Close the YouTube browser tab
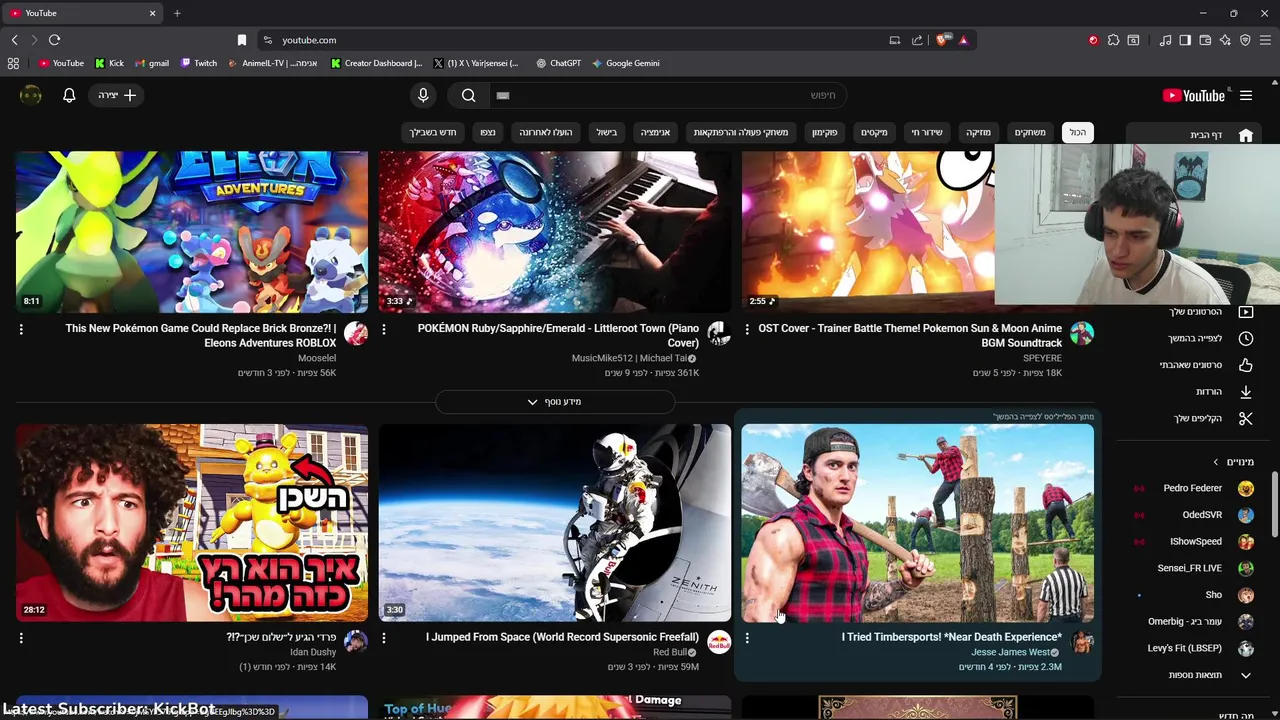This screenshot has height=720, width=1280. tap(153, 13)
